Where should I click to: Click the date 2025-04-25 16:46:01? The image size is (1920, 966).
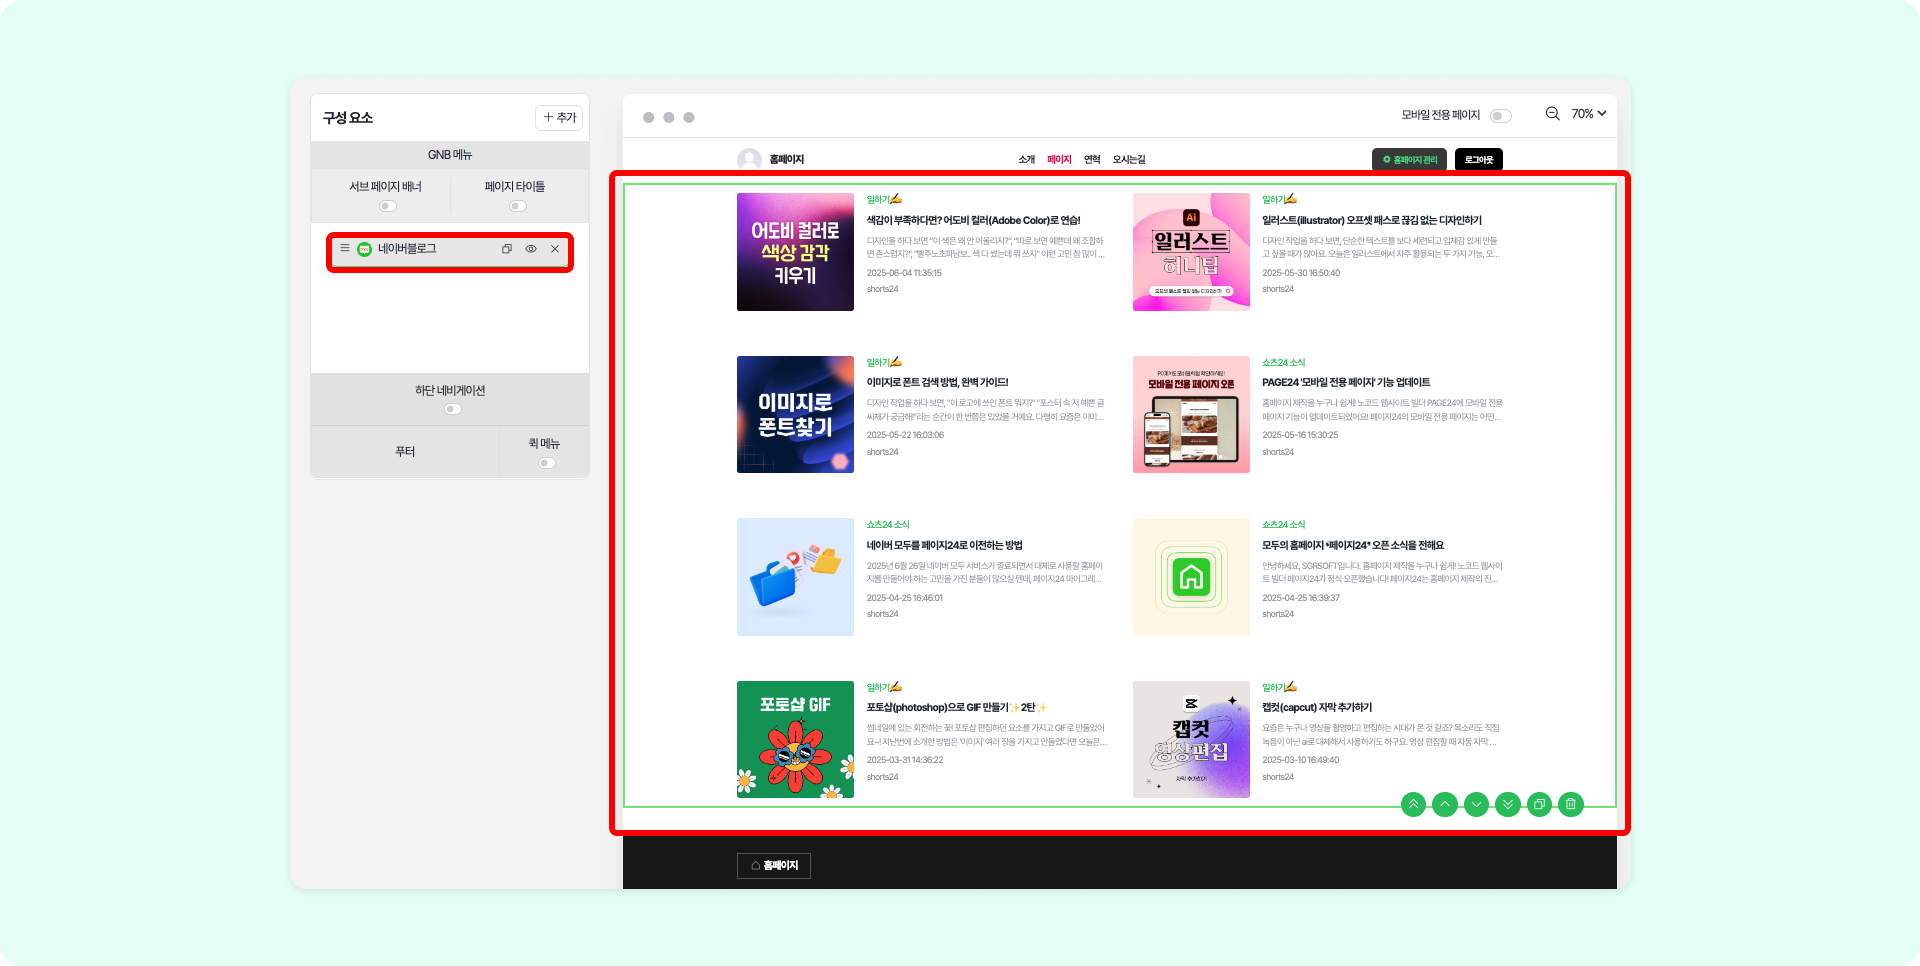(905, 598)
